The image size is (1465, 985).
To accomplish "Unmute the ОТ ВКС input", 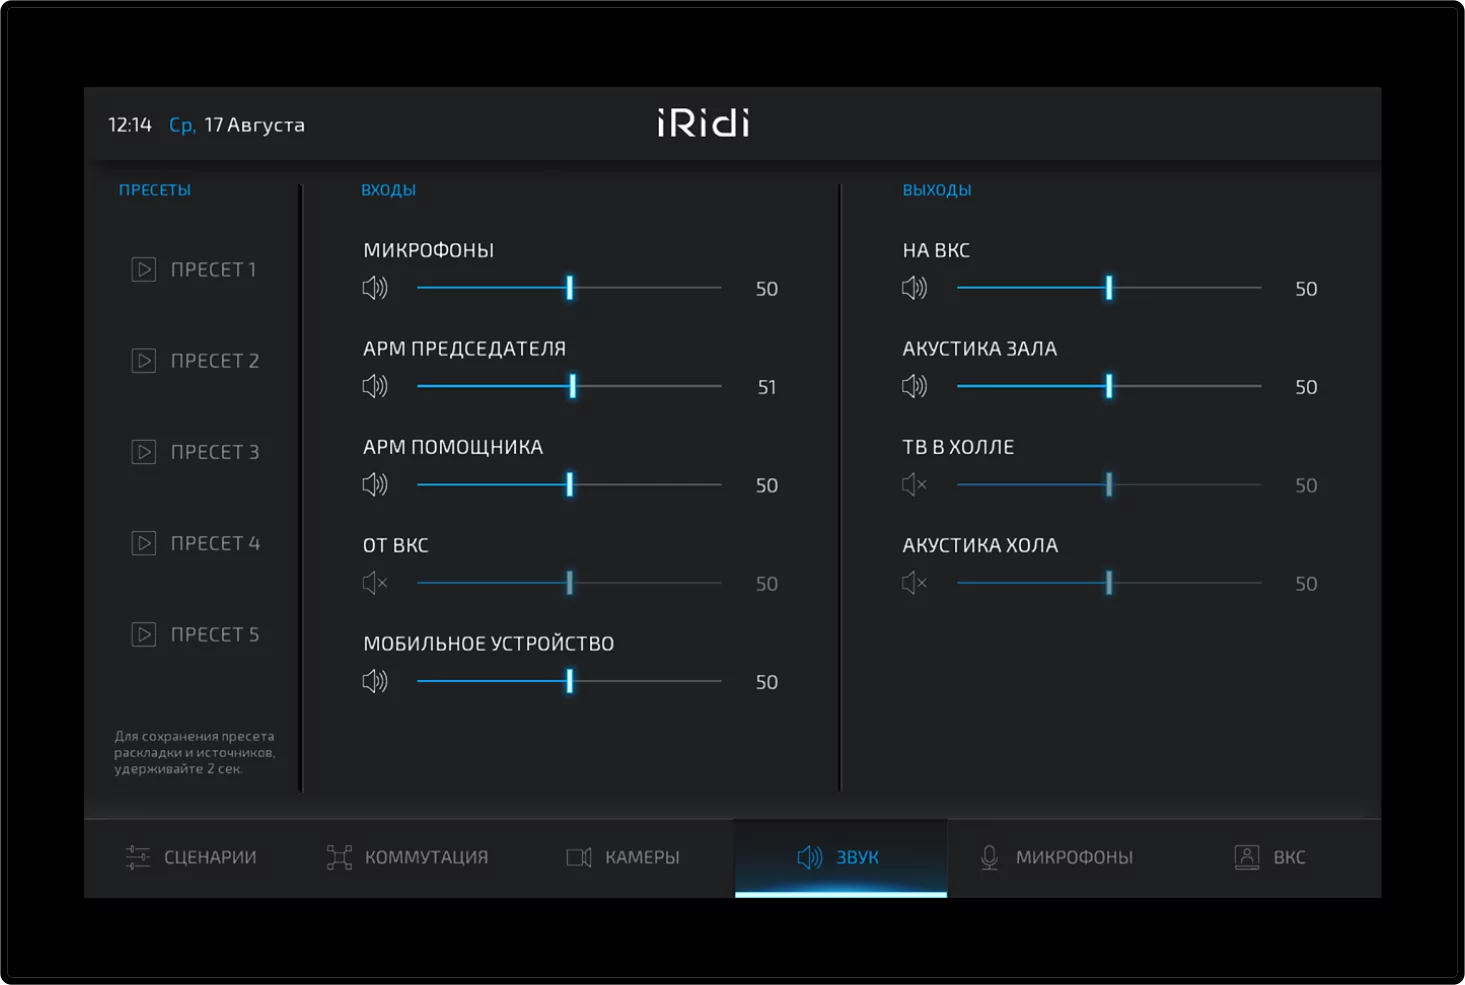I will 375,583.
